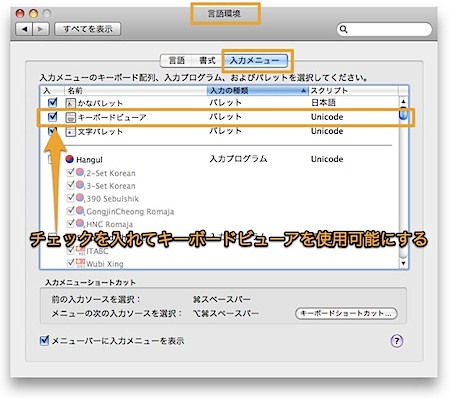Switch to the 書式 tab

(207, 61)
